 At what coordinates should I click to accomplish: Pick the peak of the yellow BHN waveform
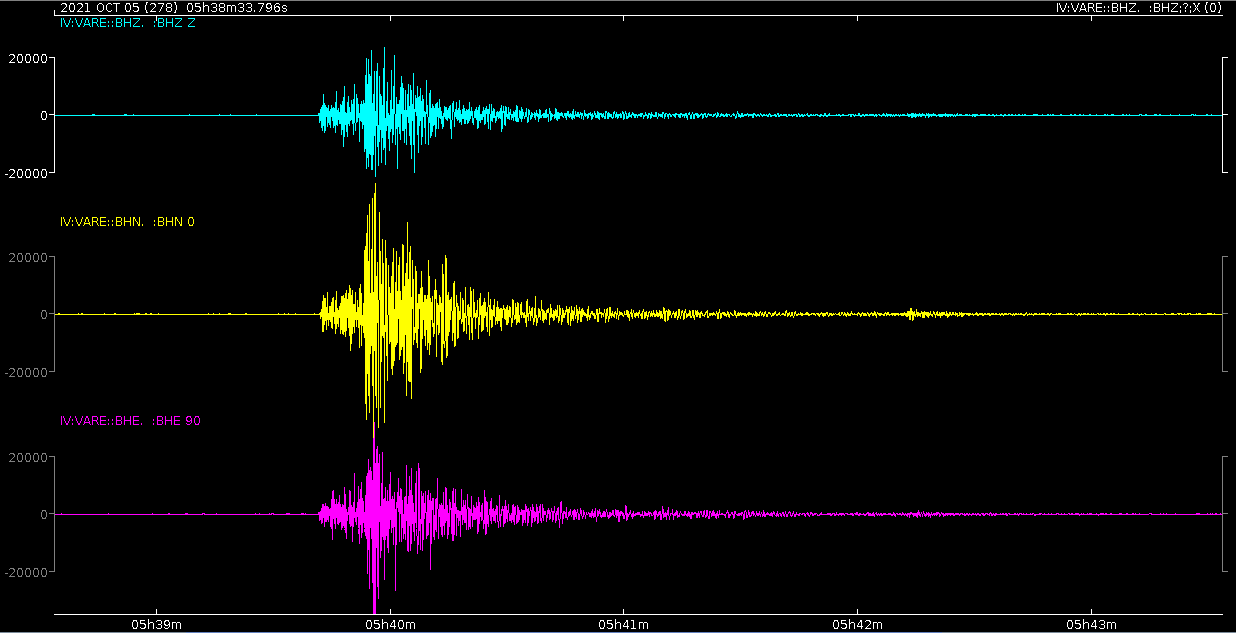(x=375, y=186)
